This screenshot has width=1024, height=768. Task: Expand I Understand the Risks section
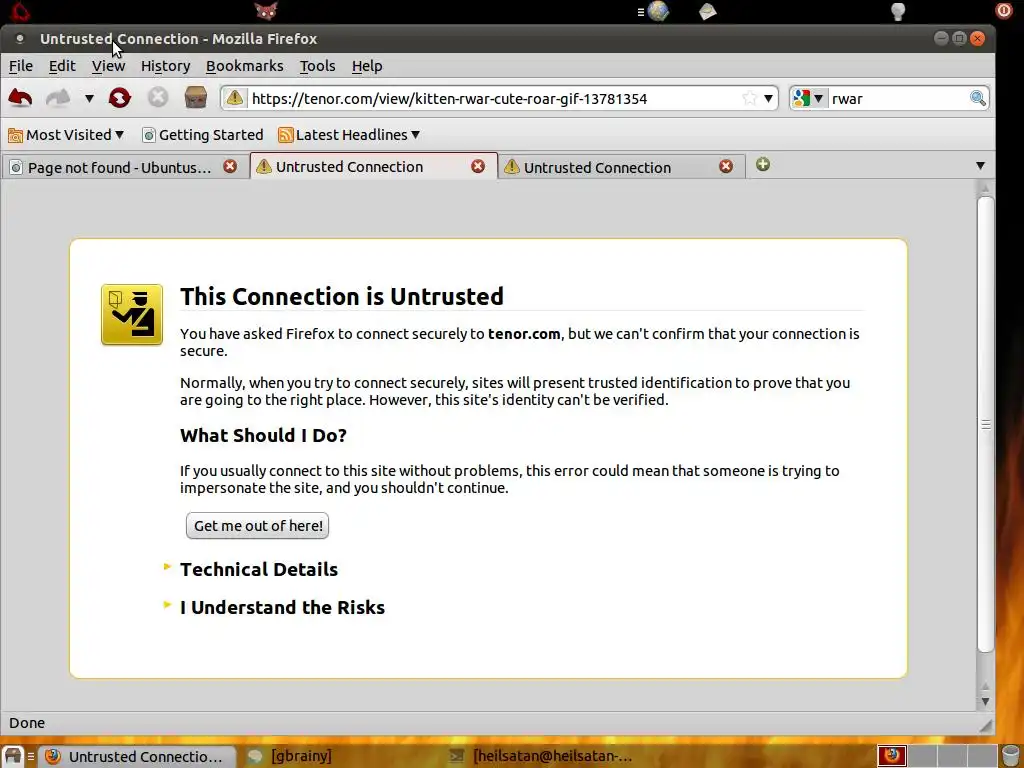coord(282,607)
